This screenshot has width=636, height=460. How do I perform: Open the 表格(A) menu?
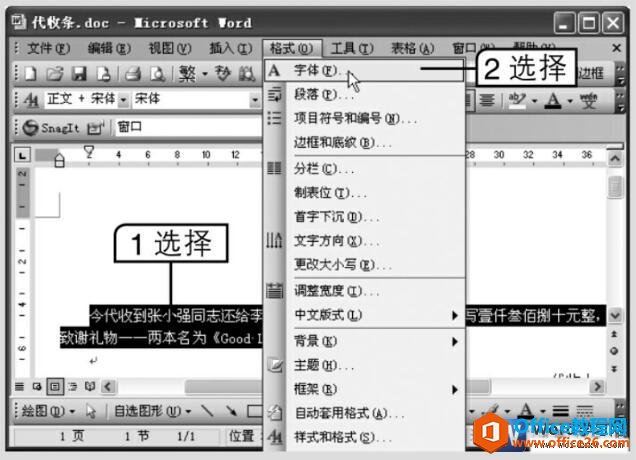pos(413,48)
